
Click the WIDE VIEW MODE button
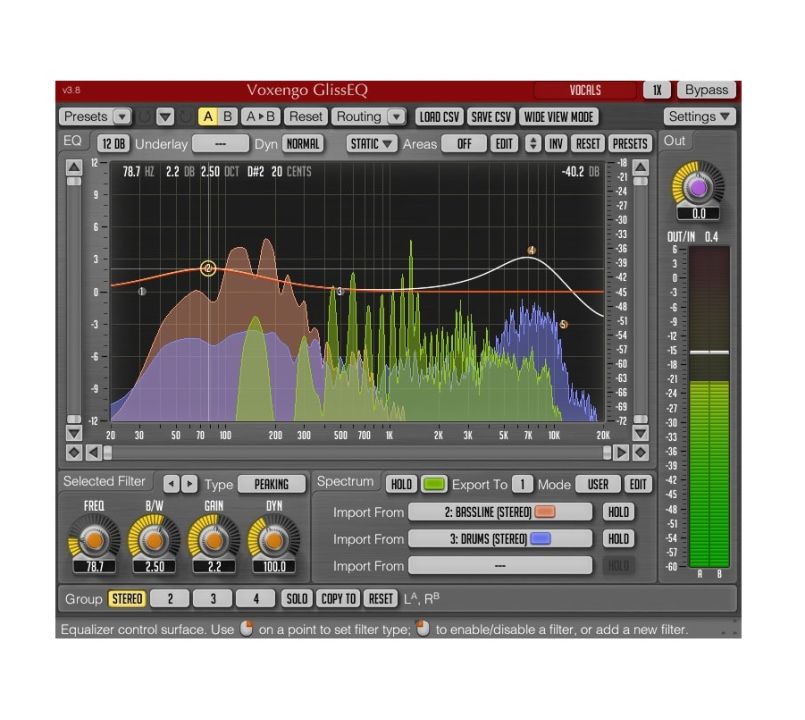click(558, 117)
